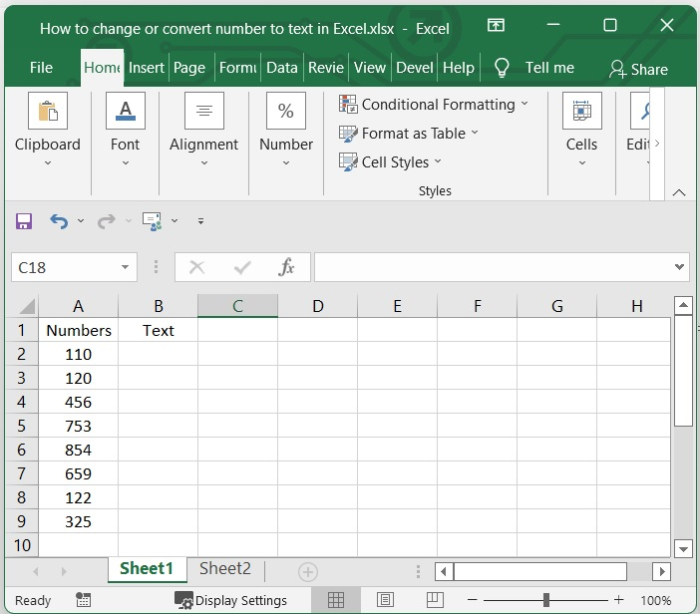Open the Clipboard paste icon group

[47, 111]
